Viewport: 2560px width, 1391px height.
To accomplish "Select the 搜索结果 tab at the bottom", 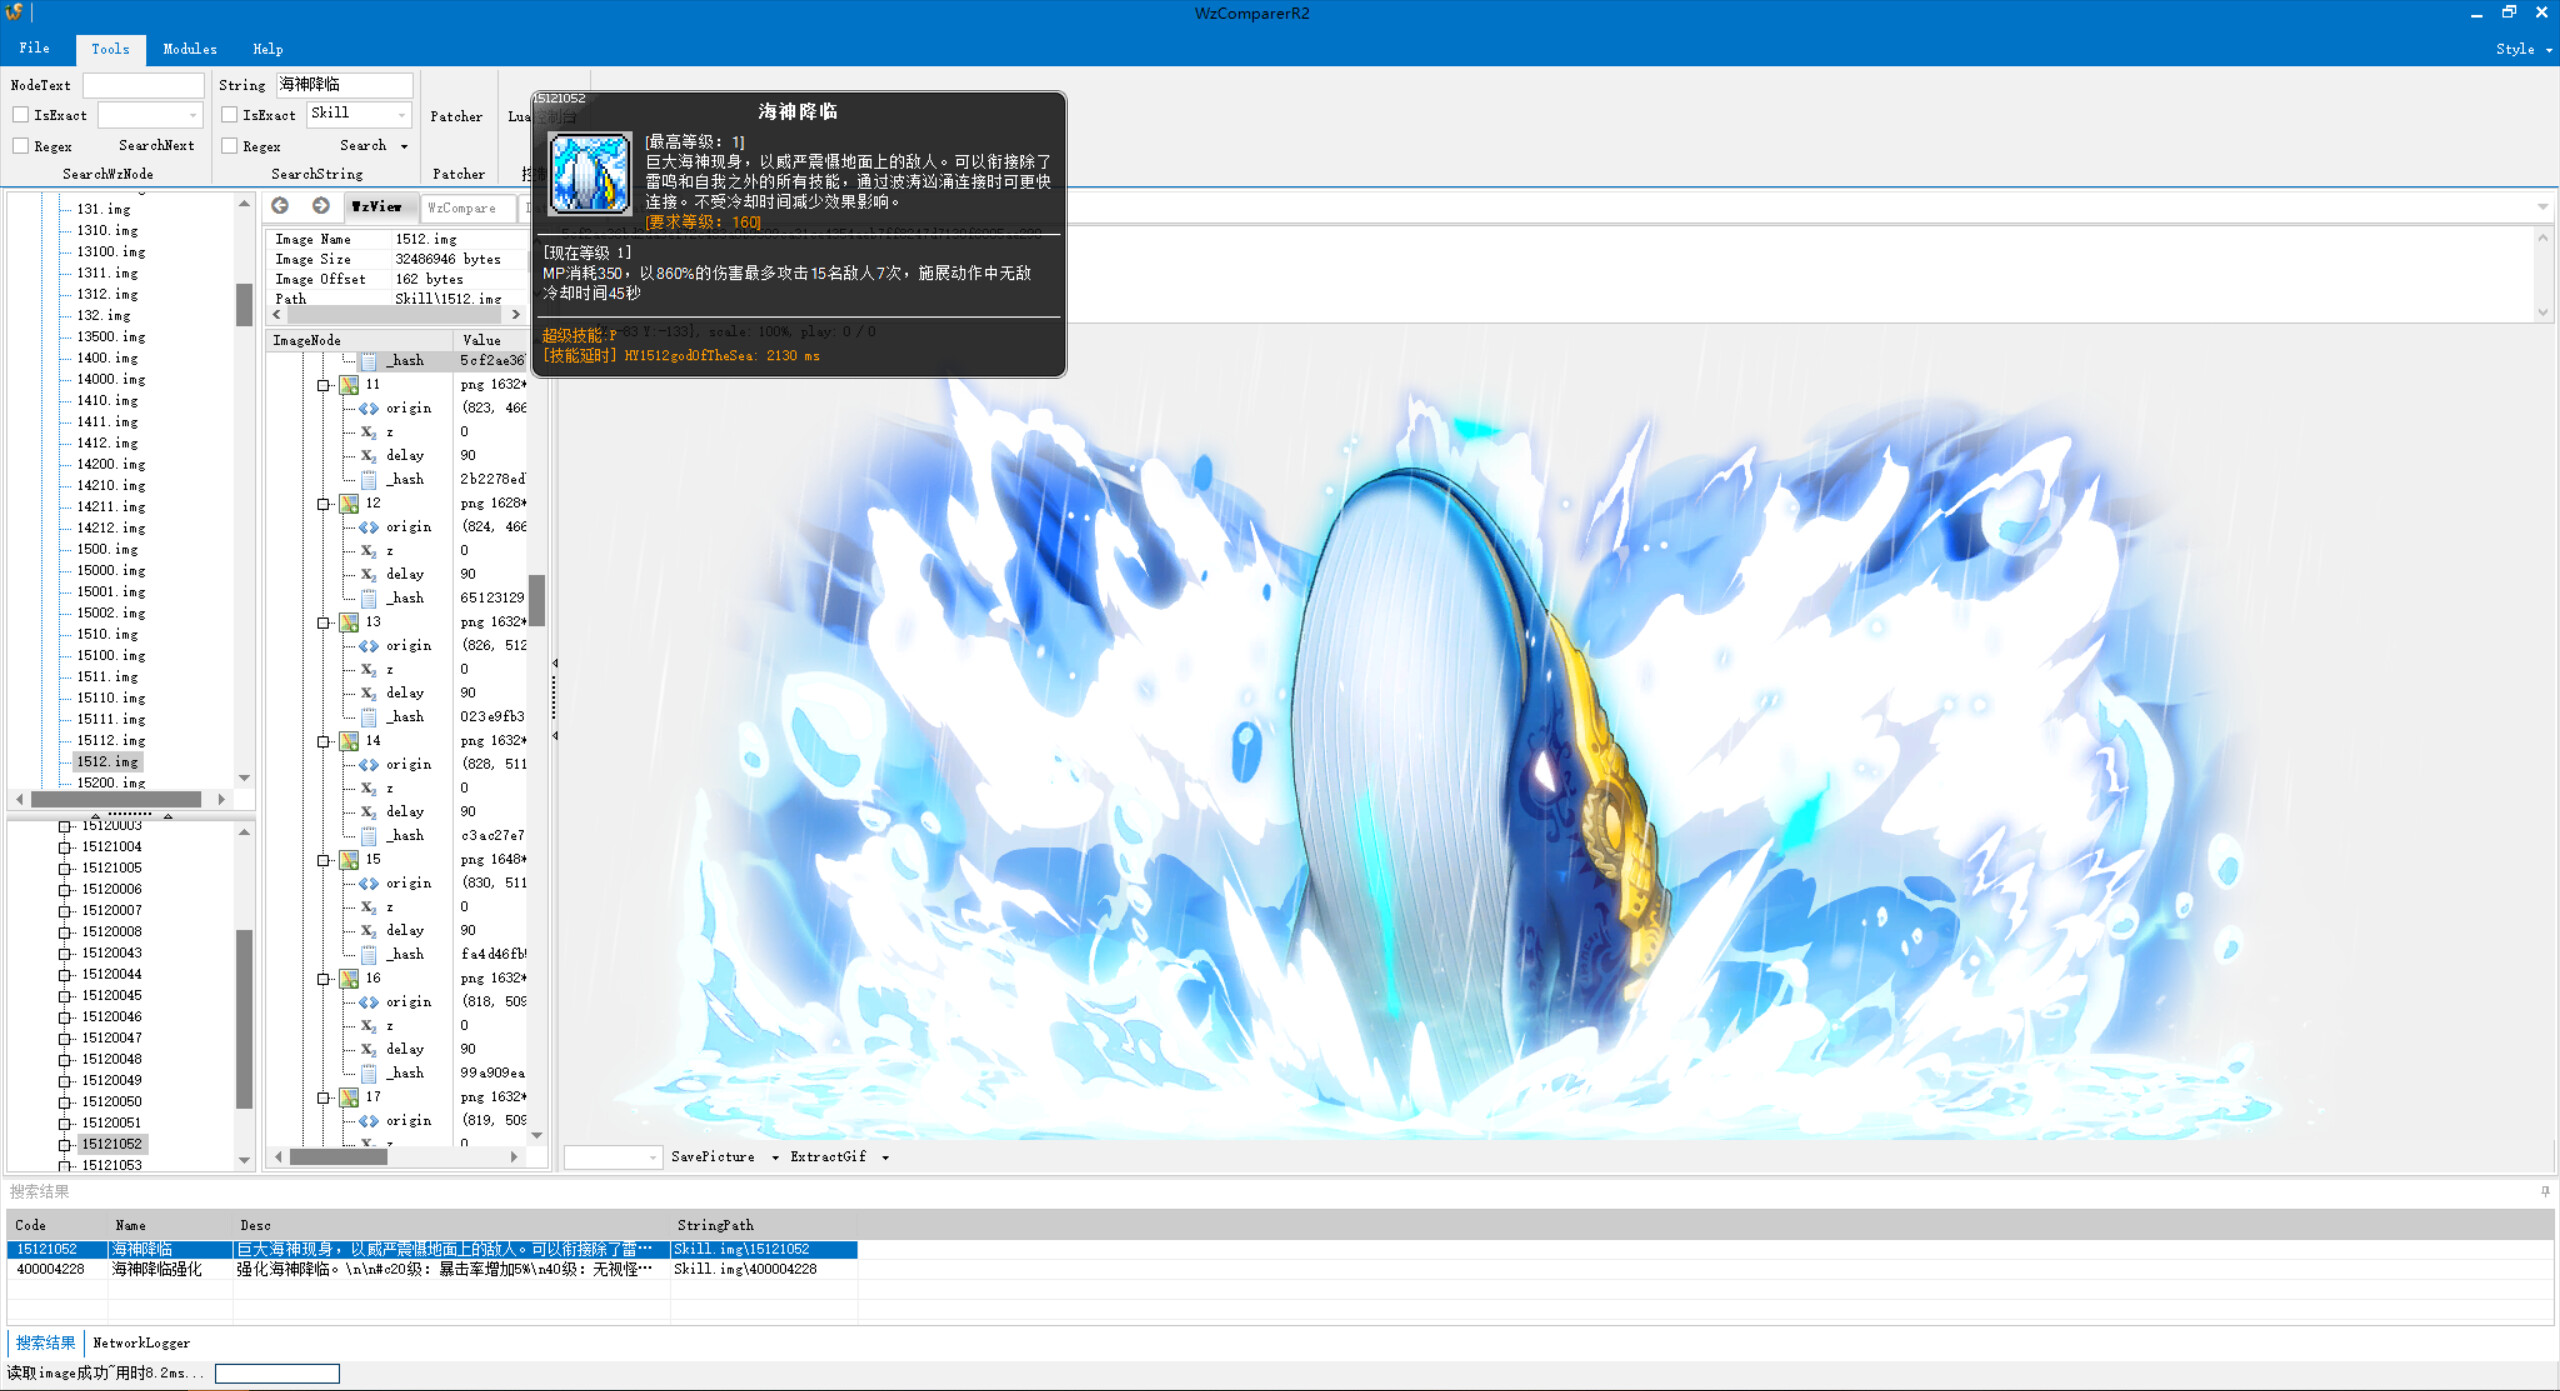I will pos(46,1343).
